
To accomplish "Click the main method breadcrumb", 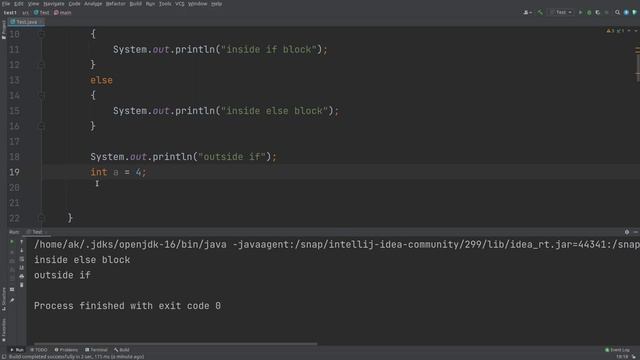I will click(62, 13).
